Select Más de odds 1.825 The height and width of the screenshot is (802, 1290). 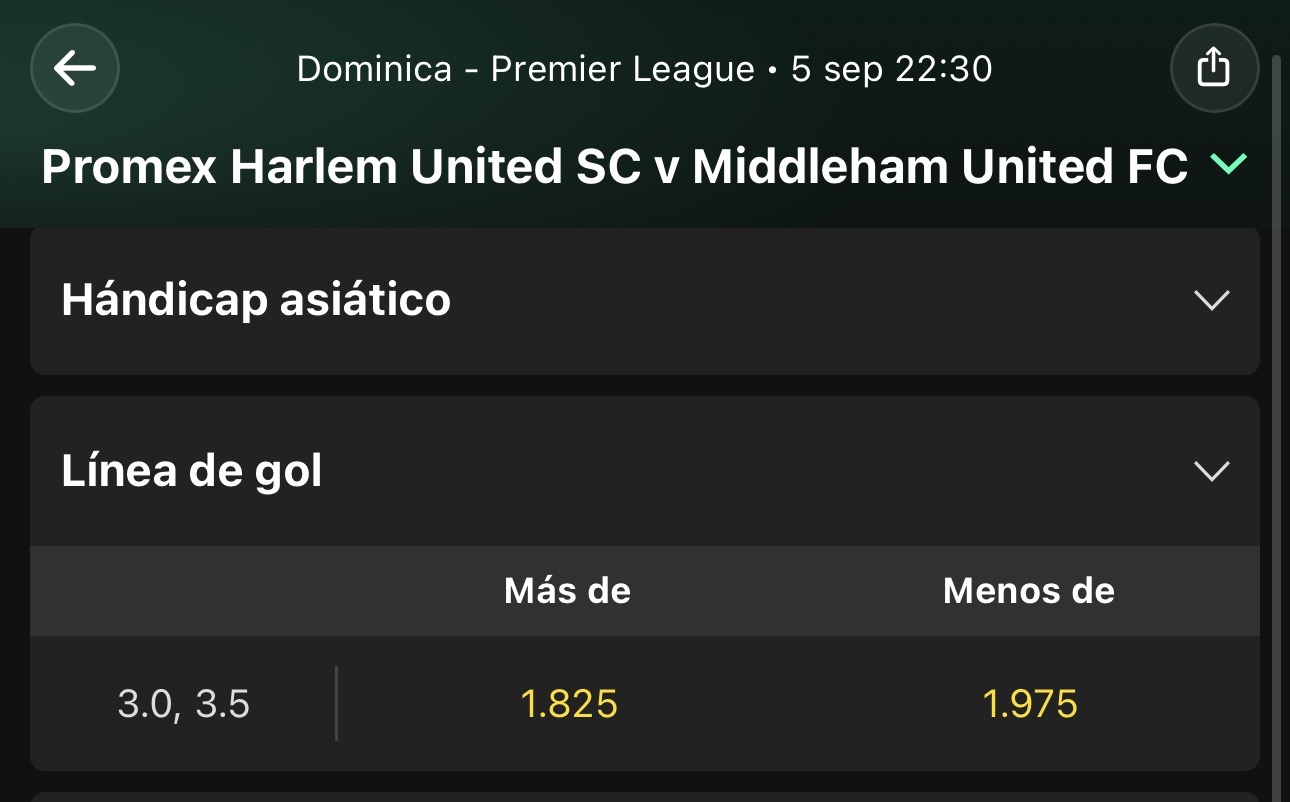569,704
